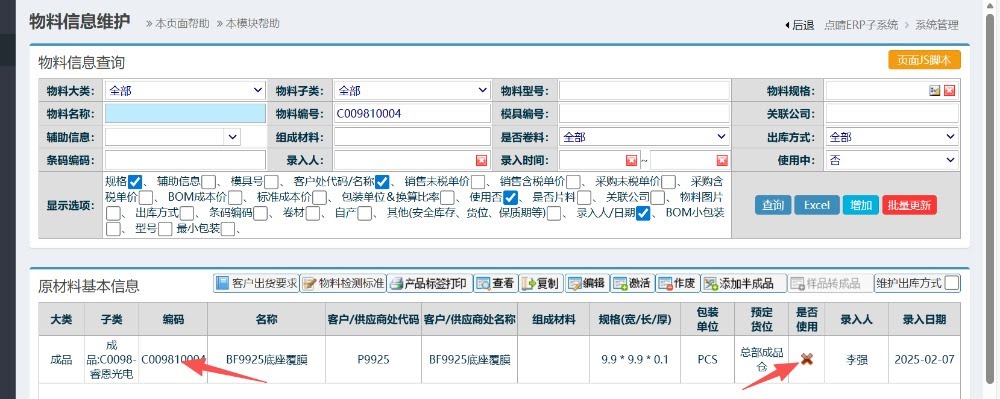Click the red 批量更新 button
Image resolution: width=1000 pixels, height=399 pixels.
(909, 205)
